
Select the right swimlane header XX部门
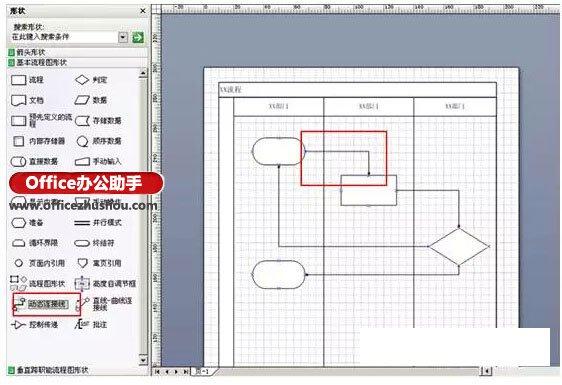pos(455,106)
